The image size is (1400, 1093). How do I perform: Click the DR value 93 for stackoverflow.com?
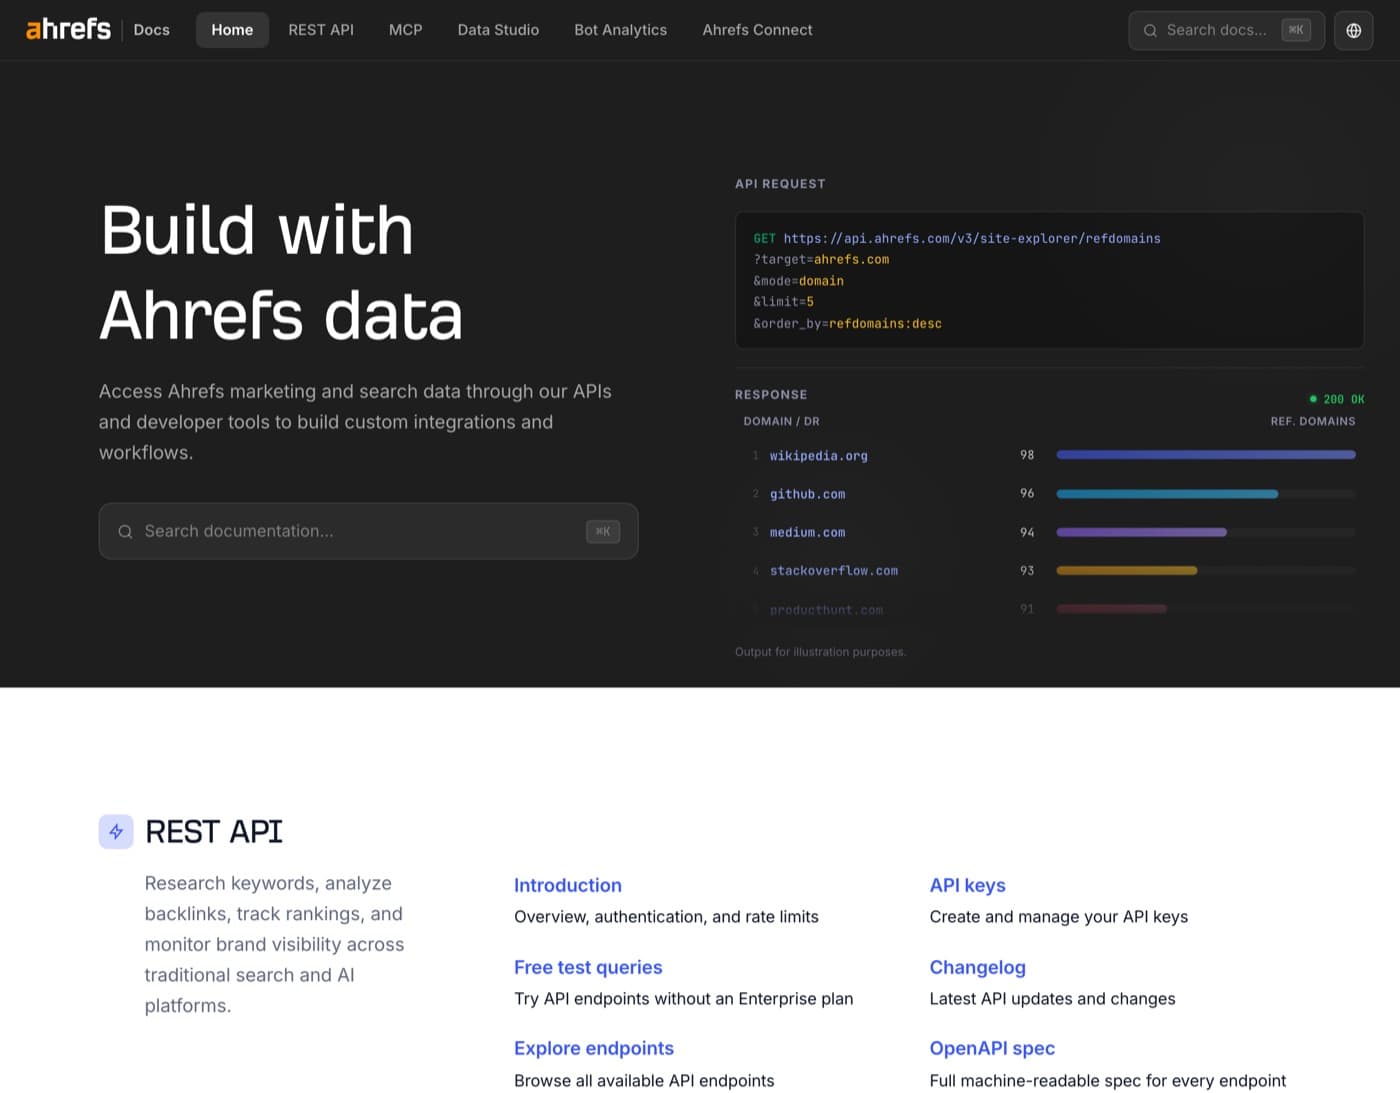[x=1027, y=571]
